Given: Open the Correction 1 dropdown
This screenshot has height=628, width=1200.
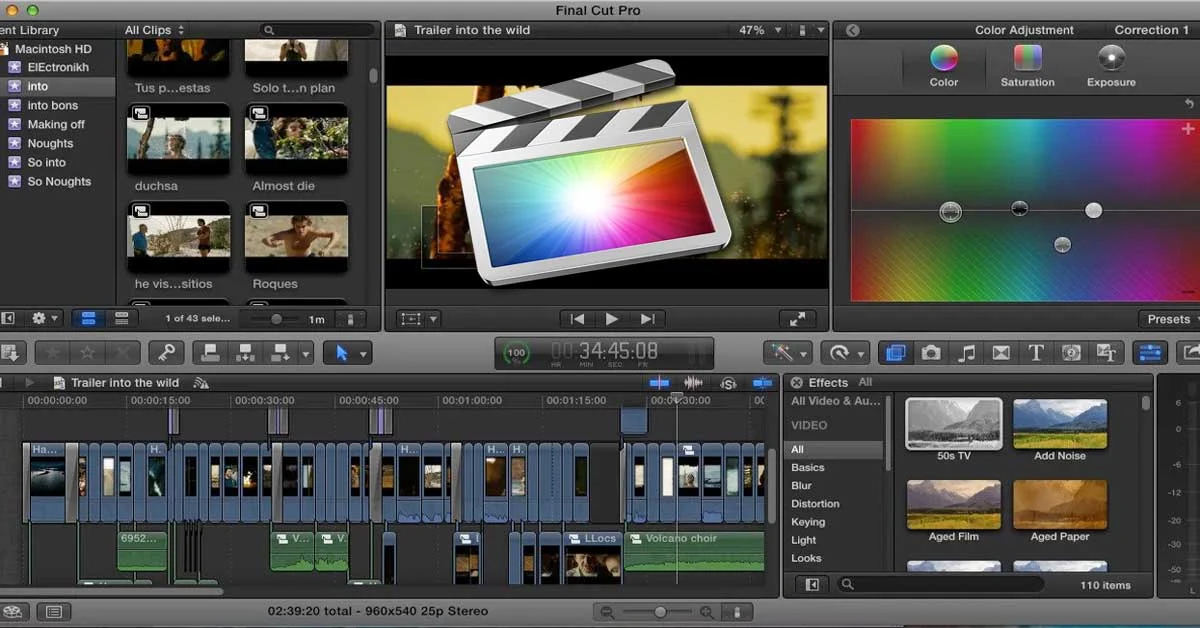Looking at the screenshot, I should point(1152,30).
